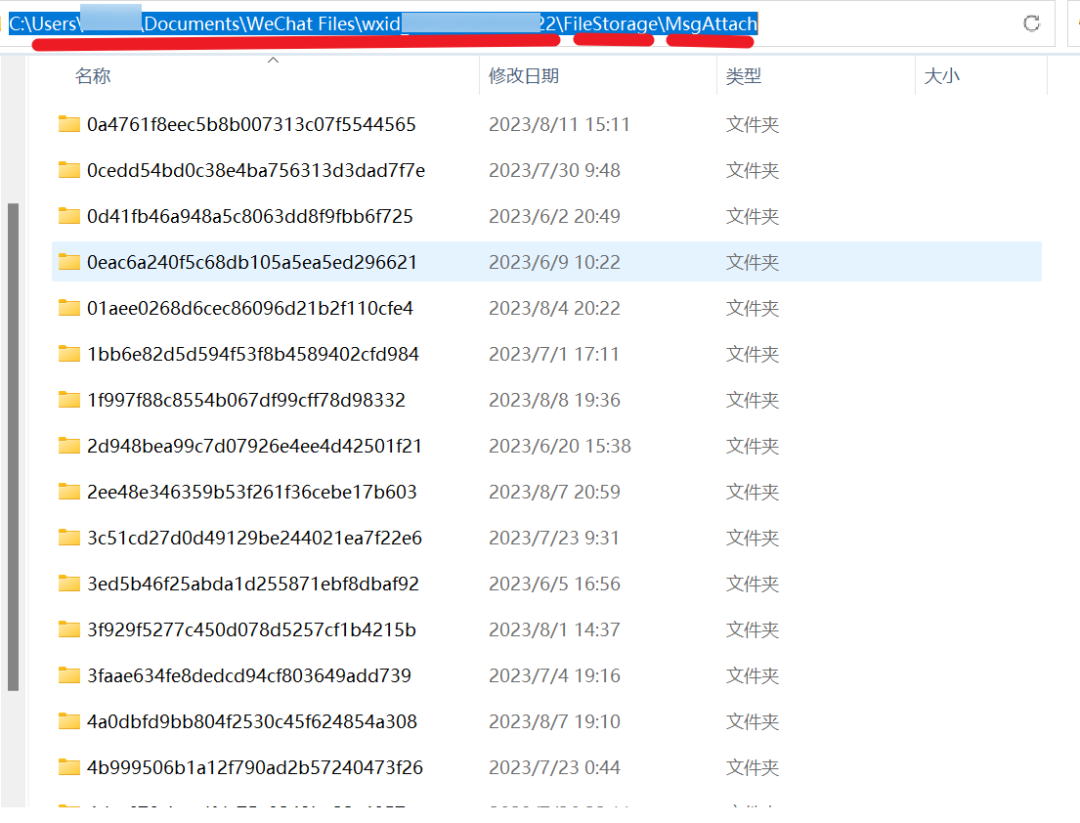This screenshot has height=823, width=1080.
Task: Click date 2023/7/23 0:44
Action: click(554, 767)
